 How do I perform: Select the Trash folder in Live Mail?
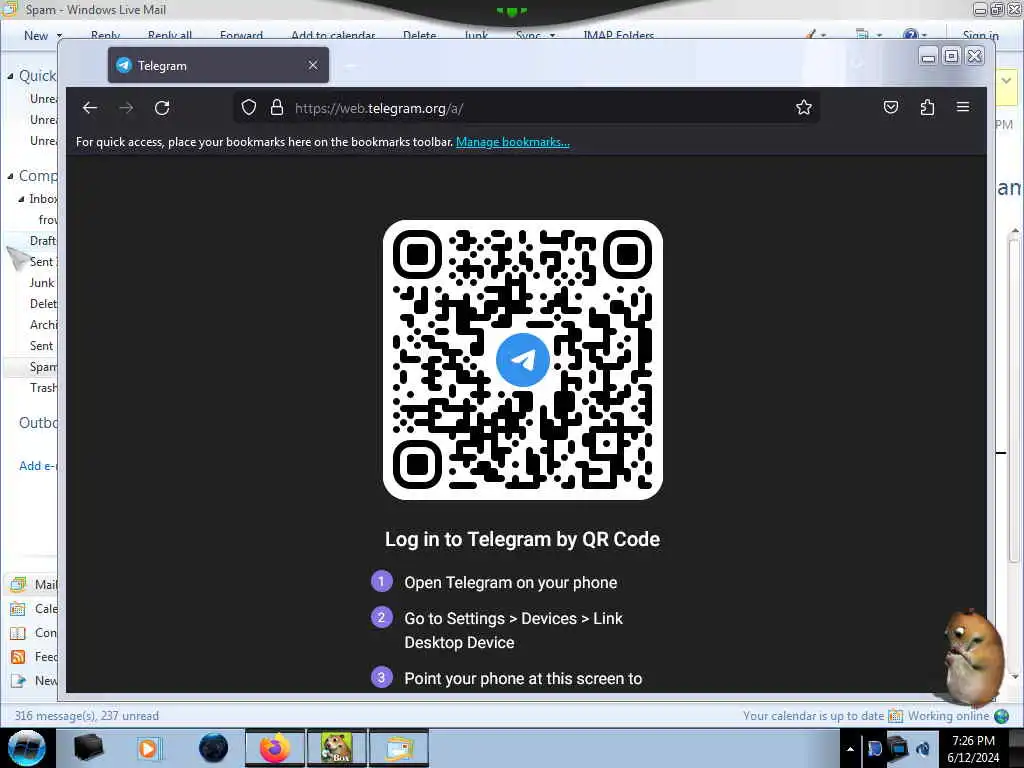tap(43, 388)
